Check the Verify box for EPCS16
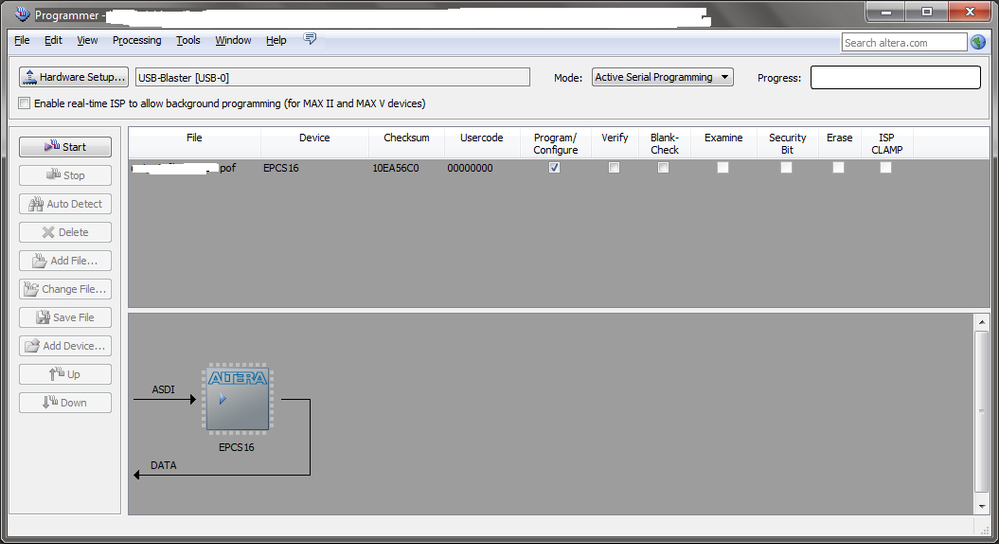The height and width of the screenshot is (544, 999). tap(614, 168)
